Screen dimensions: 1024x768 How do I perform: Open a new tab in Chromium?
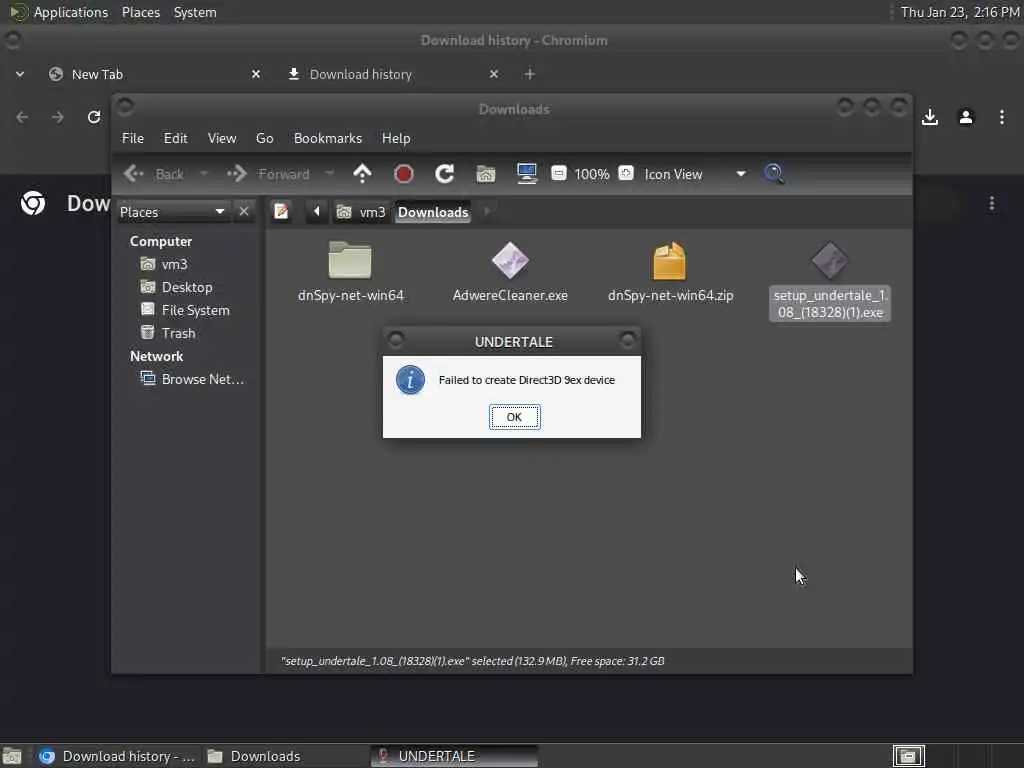530,74
